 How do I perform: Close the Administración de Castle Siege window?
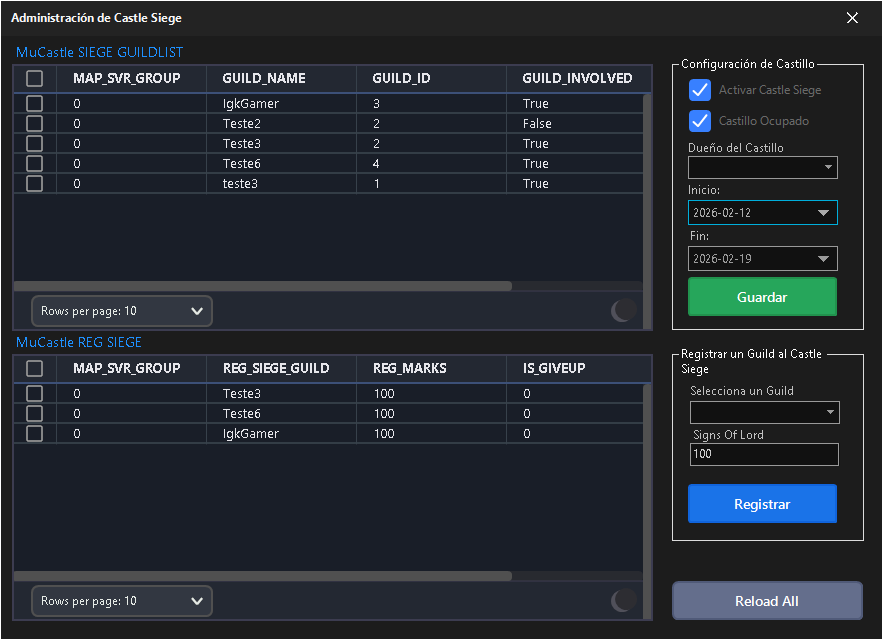(x=852, y=18)
